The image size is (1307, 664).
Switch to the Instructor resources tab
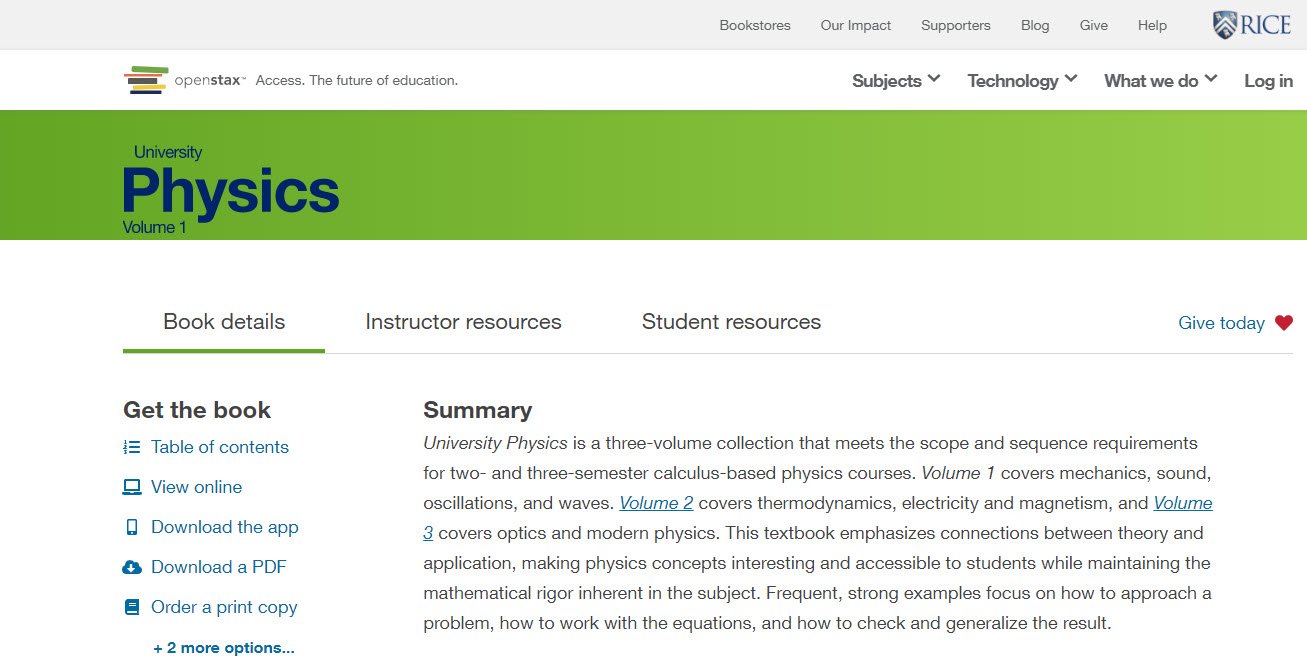(x=463, y=322)
